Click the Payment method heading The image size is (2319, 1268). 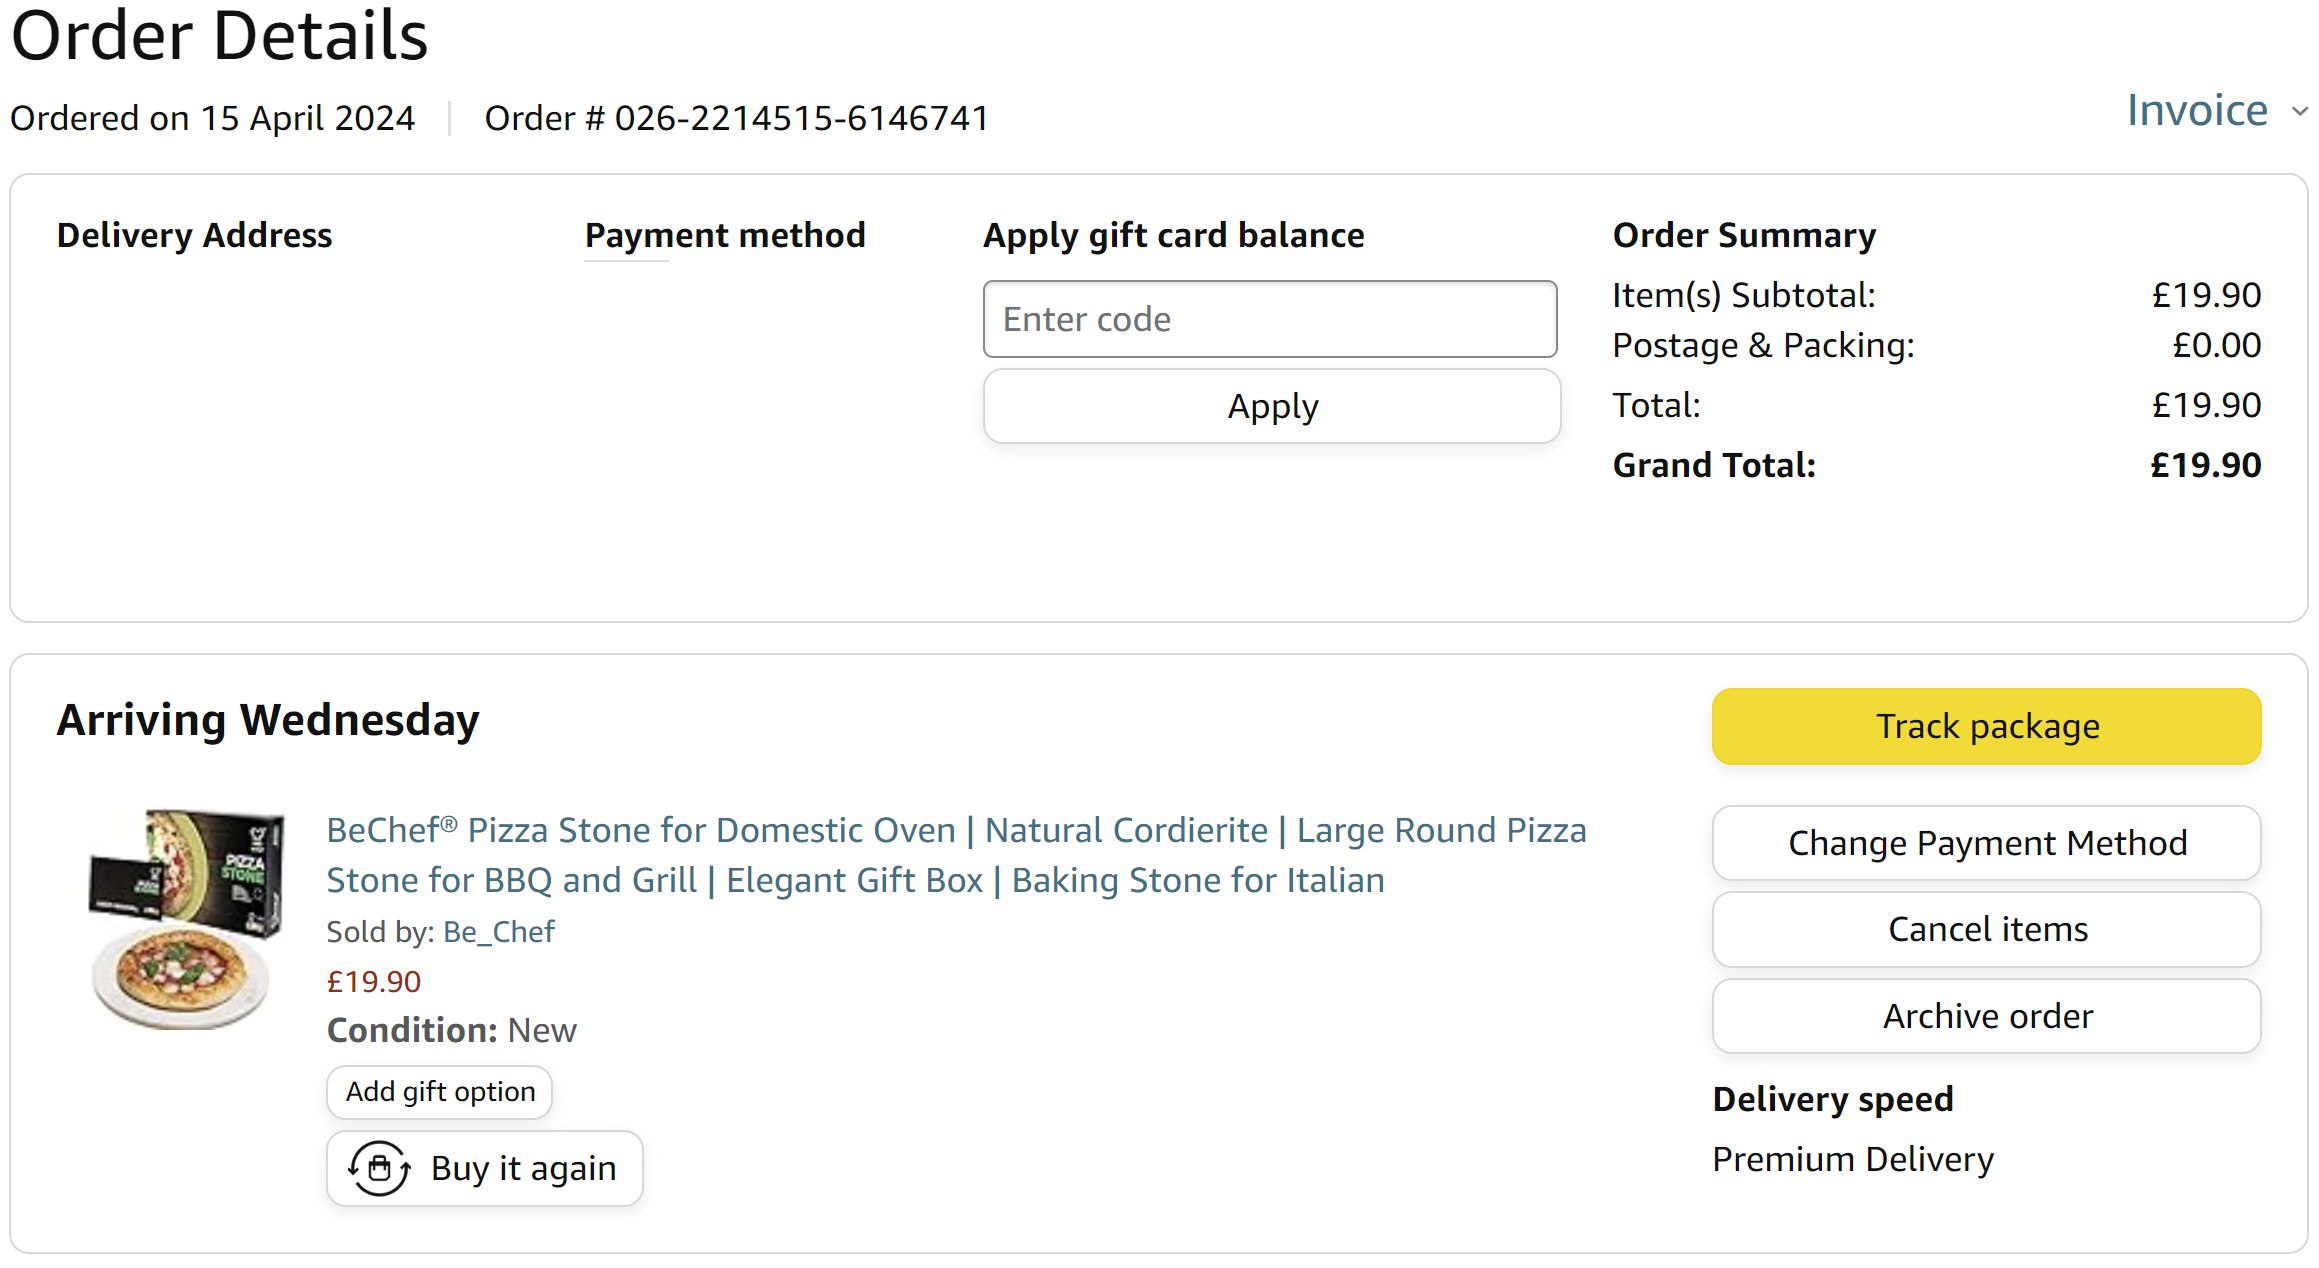coord(725,236)
